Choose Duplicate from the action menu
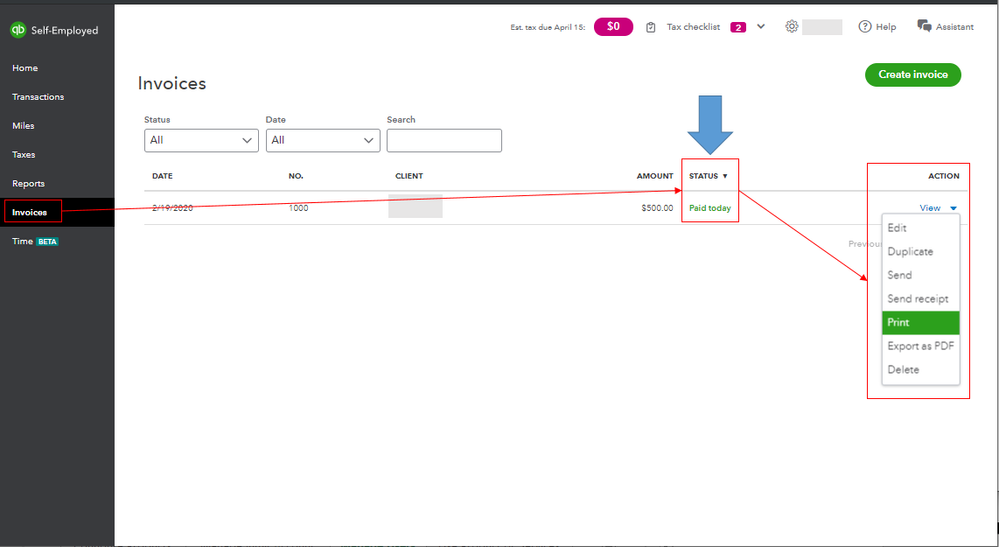The width and height of the screenshot is (999, 547). (x=921, y=252)
